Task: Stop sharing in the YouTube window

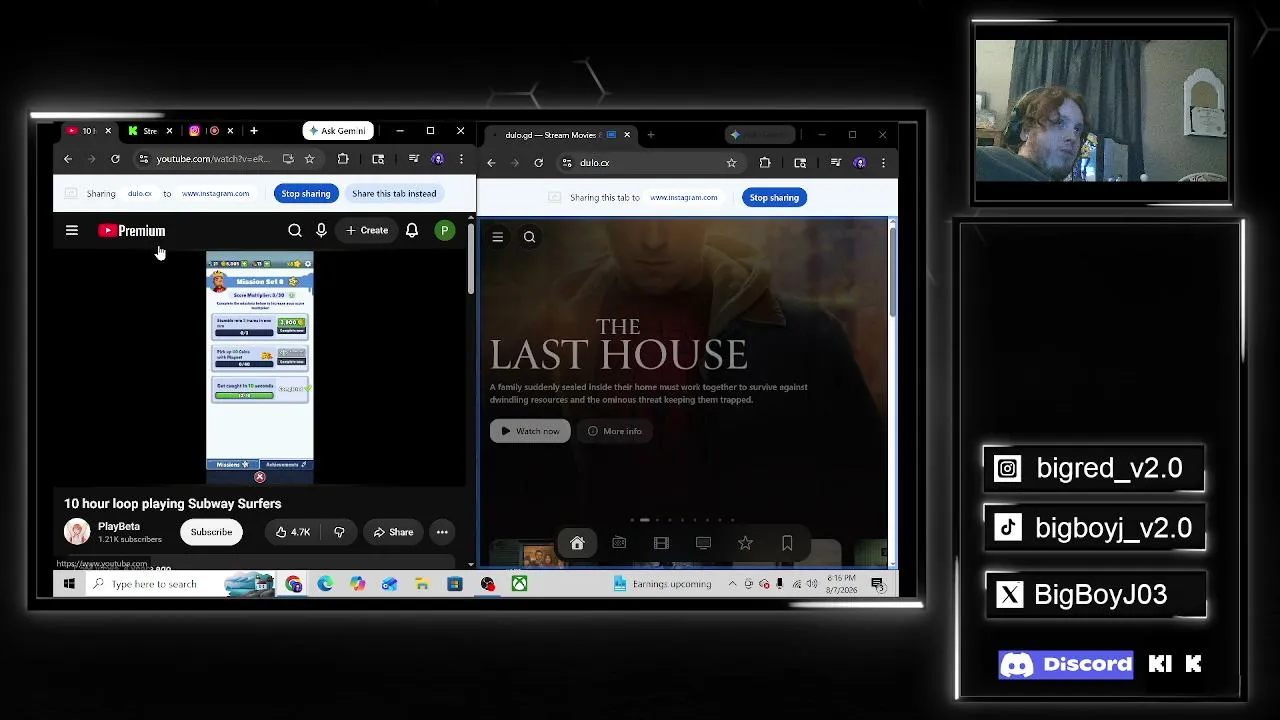Action: click(306, 194)
